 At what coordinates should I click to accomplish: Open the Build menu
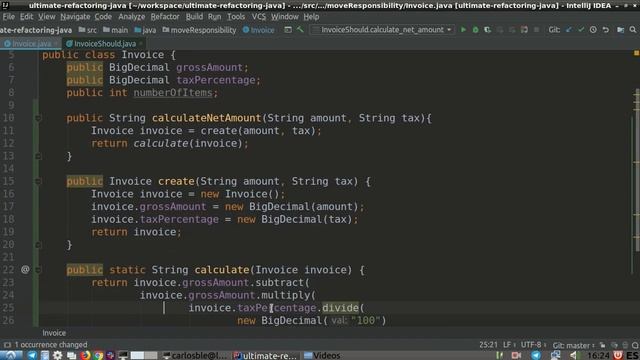click(194, 17)
